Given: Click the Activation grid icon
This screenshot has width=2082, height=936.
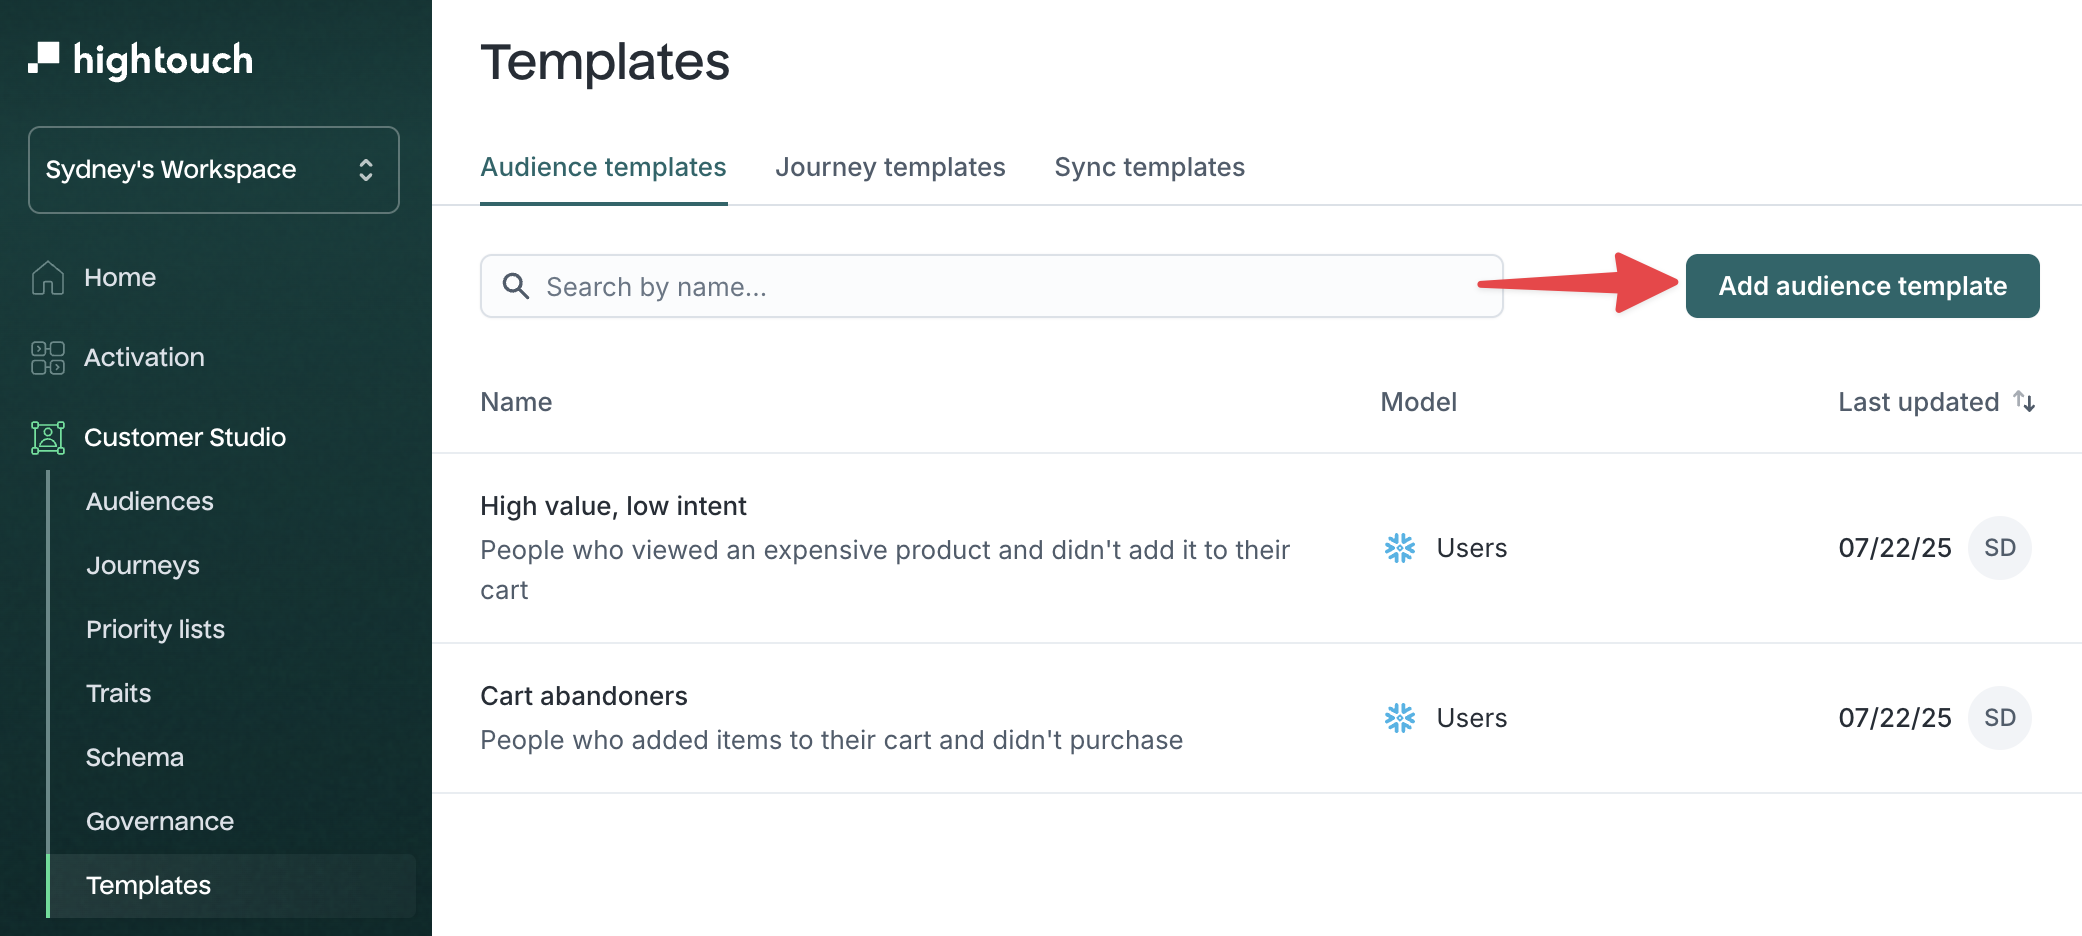Looking at the screenshot, I should tap(48, 357).
